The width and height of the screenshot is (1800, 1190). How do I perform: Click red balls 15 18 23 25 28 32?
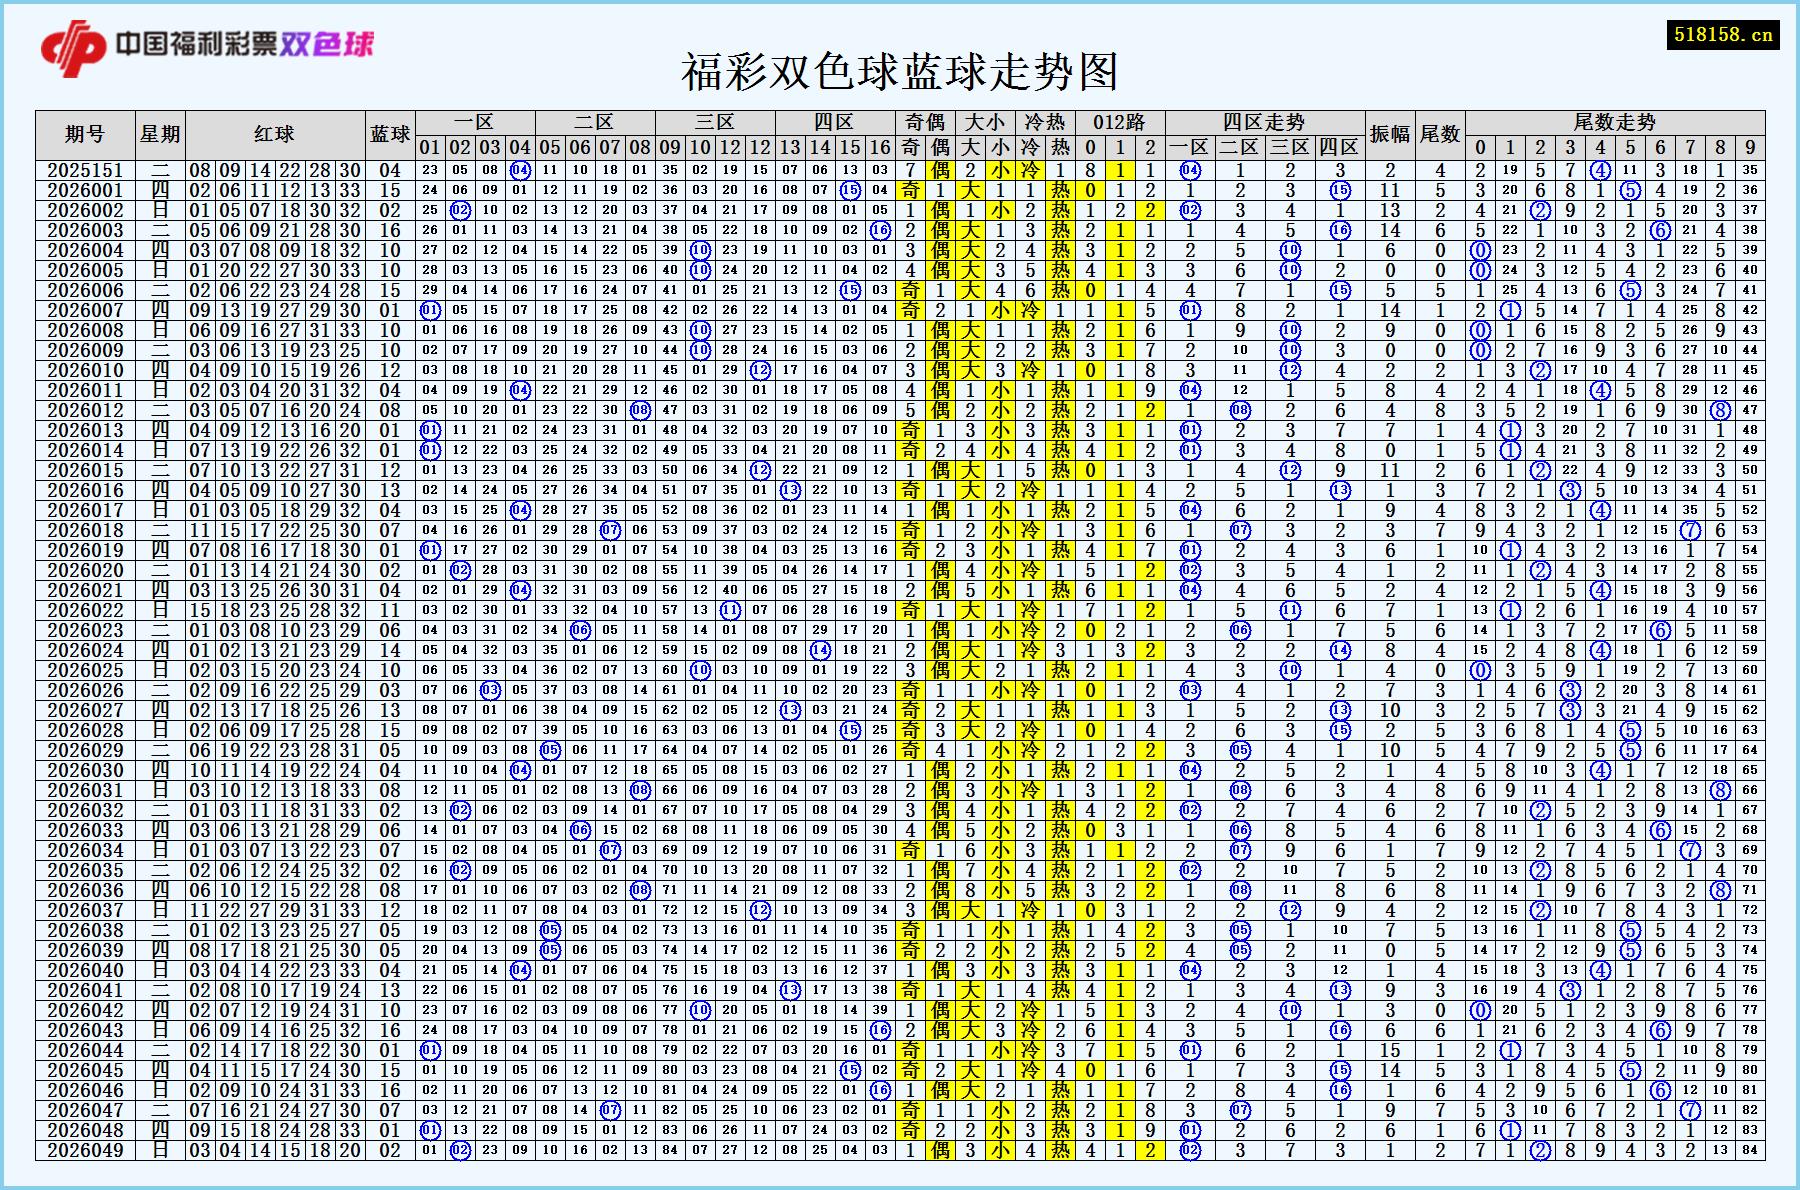(x=275, y=610)
